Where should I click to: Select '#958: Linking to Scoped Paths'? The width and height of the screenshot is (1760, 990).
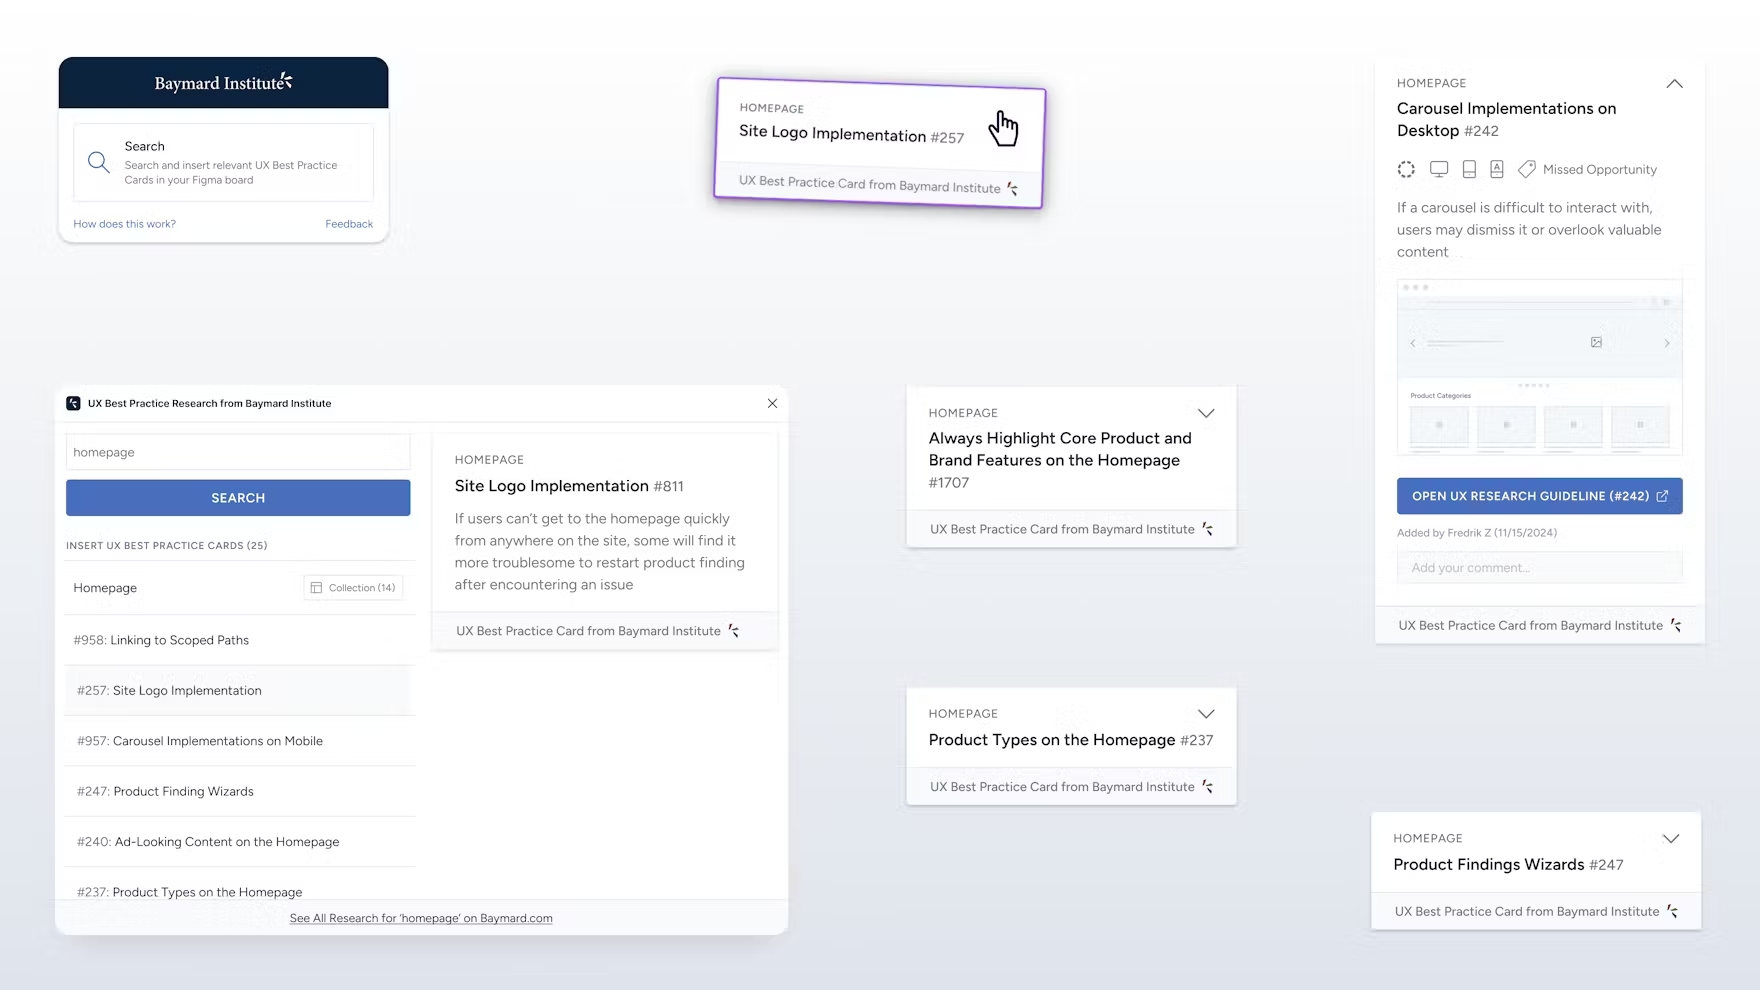pos(240,640)
